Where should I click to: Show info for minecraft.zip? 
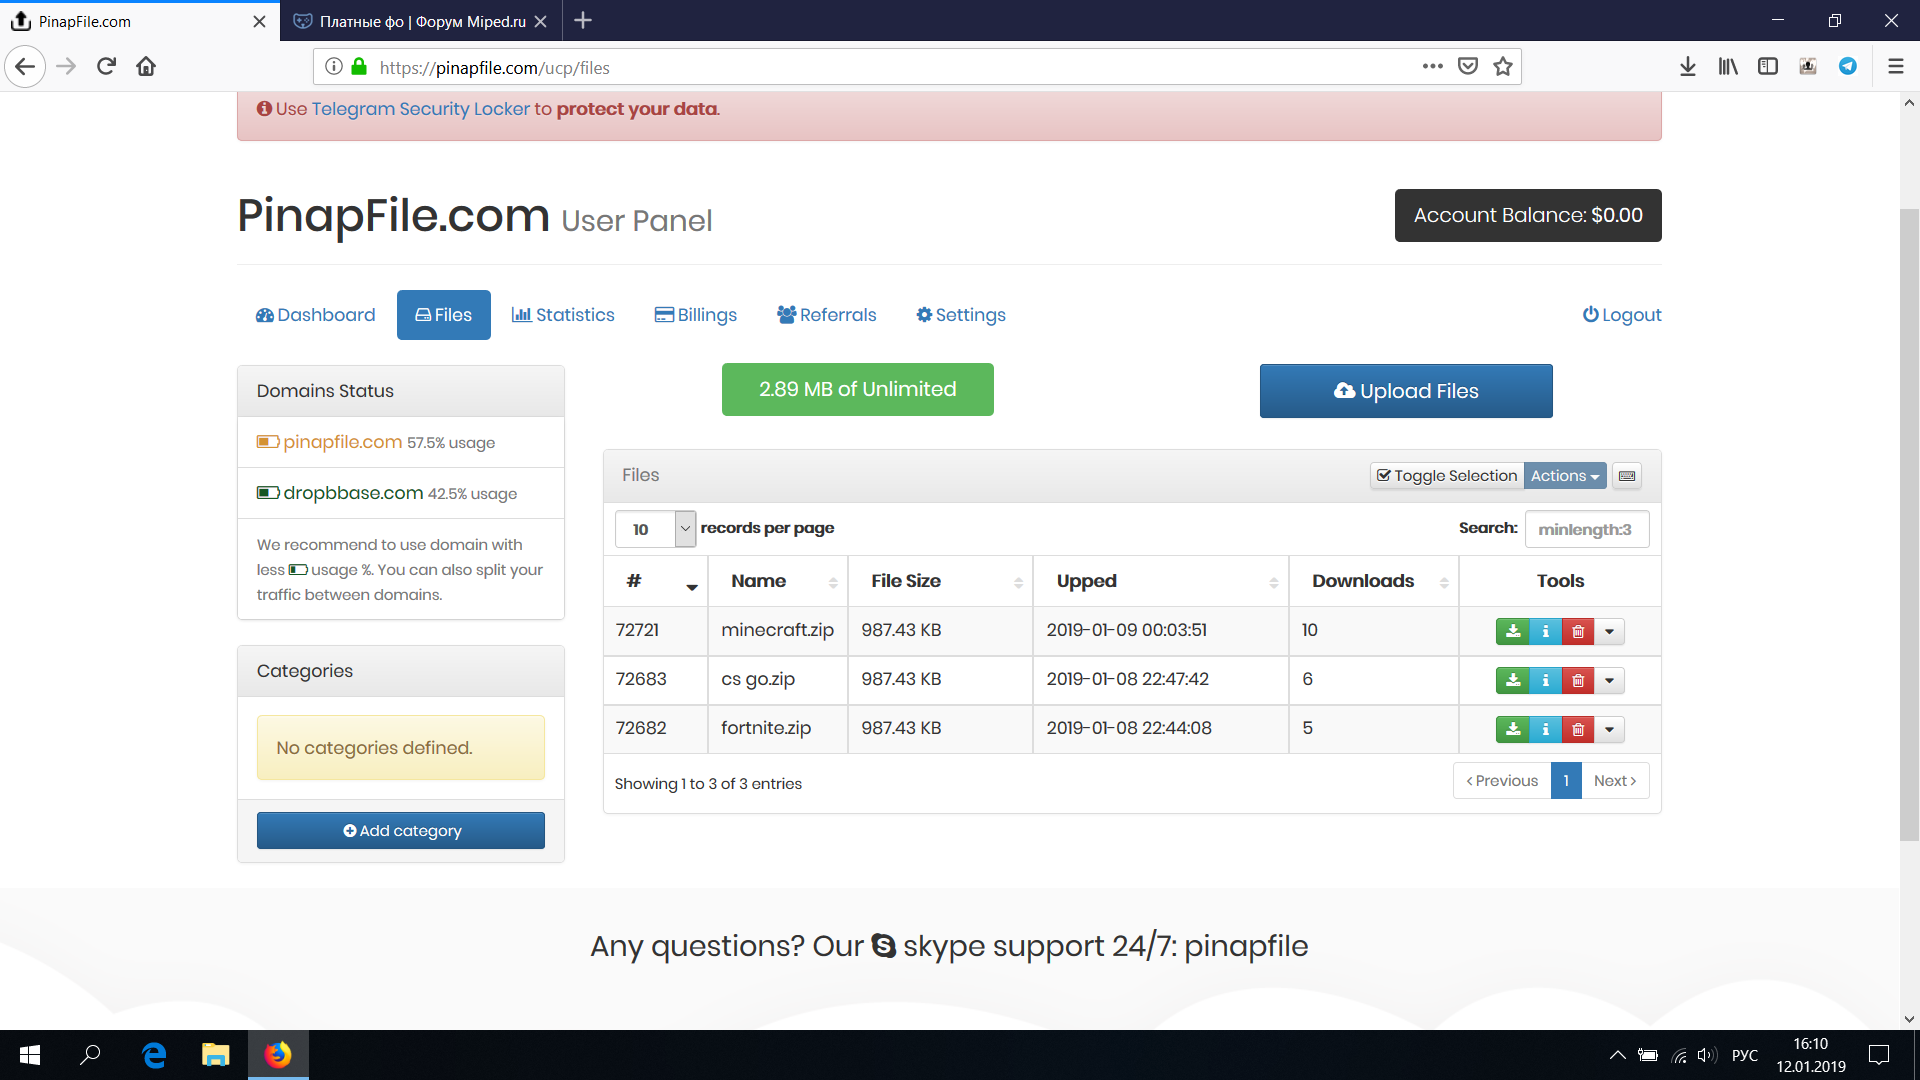click(x=1545, y=631)
